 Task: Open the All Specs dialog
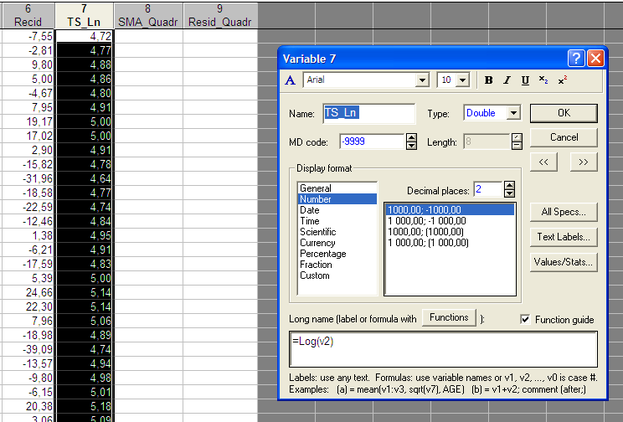coord(564,212)
